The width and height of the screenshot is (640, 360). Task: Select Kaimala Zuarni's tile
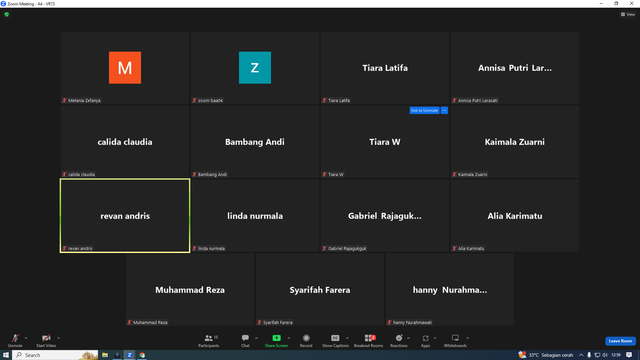tap(515, 142)
